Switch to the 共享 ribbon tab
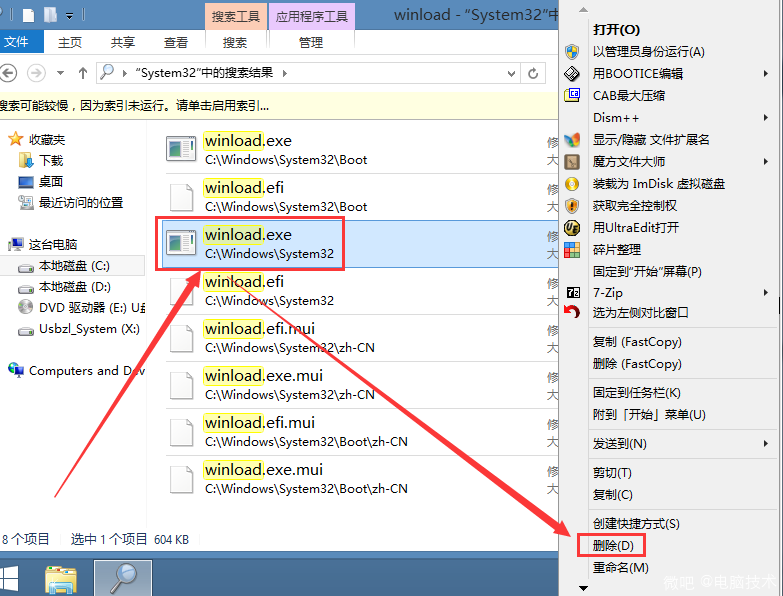This screenshot has height=596, width=783. 123,42
